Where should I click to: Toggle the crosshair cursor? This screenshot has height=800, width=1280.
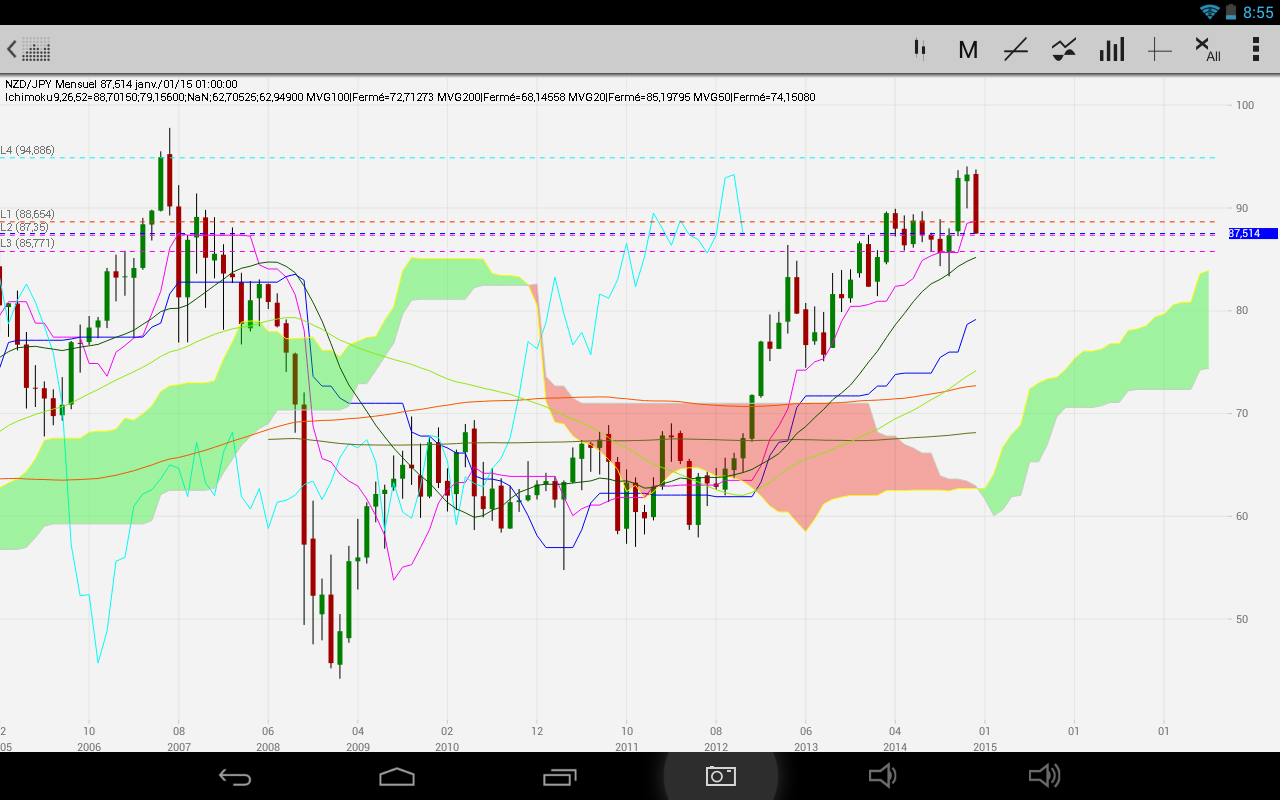pos(1159,50)
